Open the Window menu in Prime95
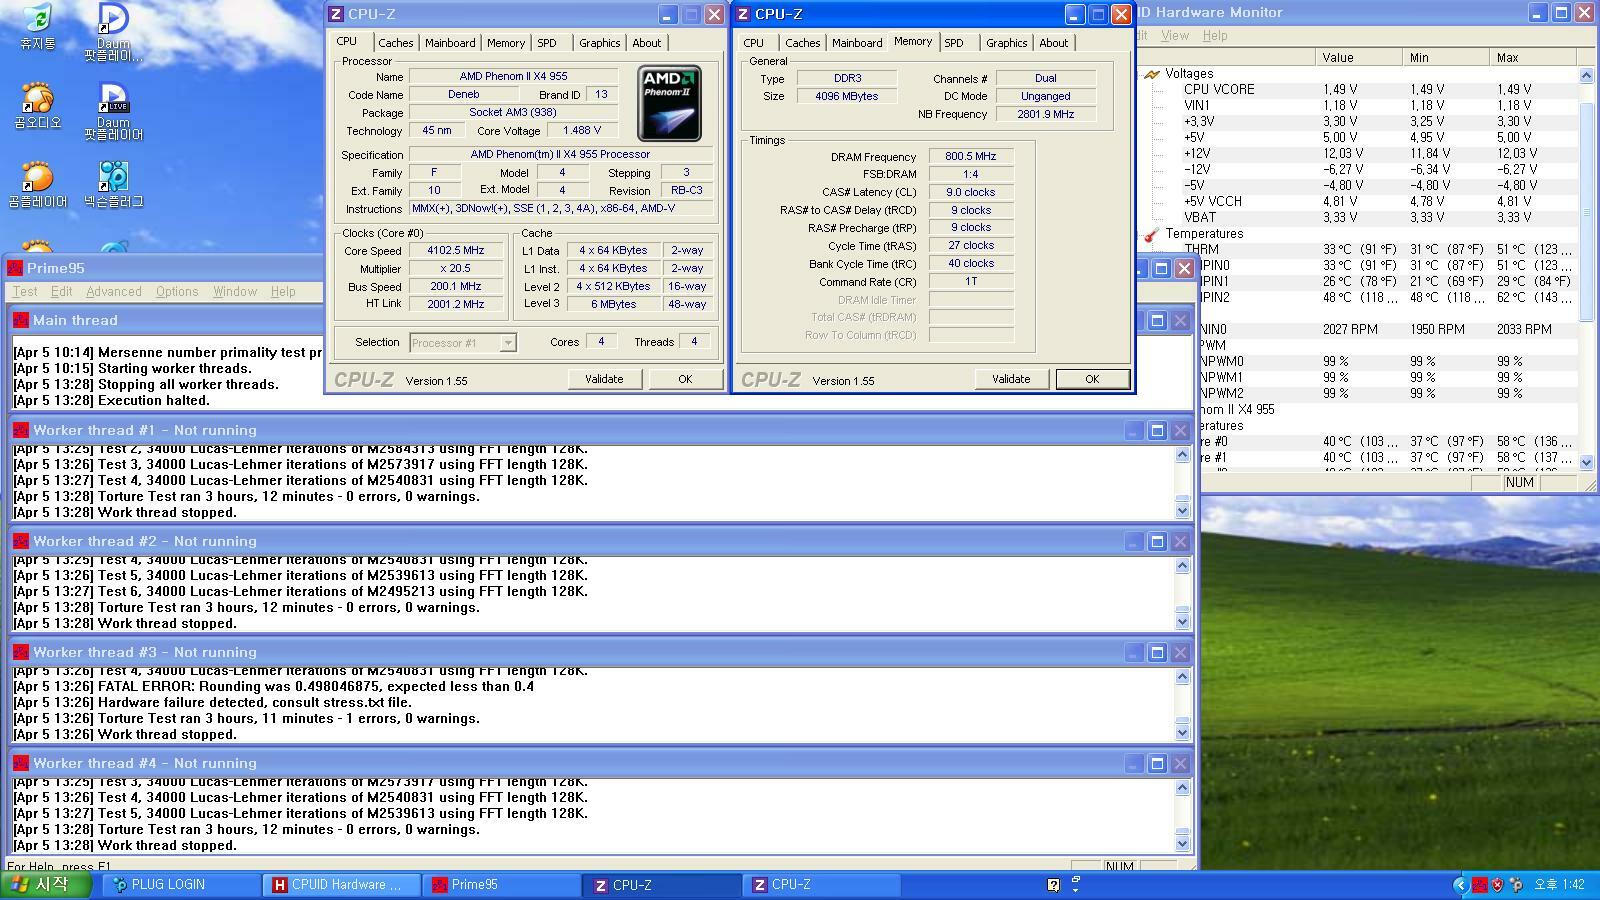 click(x=235, y=292)
